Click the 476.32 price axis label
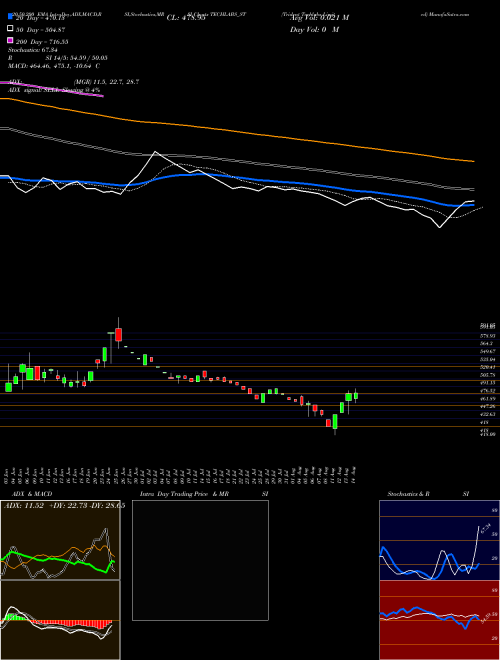 (x=489, y=391)
